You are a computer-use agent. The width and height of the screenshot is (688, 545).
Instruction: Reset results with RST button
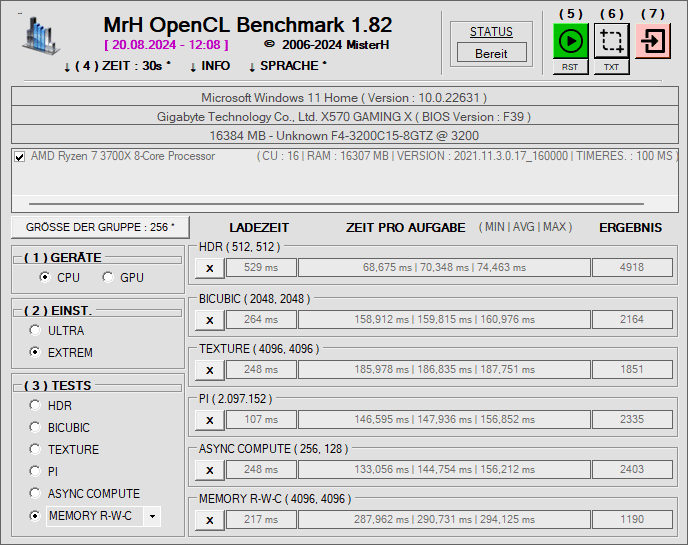[x=570, y=67]
